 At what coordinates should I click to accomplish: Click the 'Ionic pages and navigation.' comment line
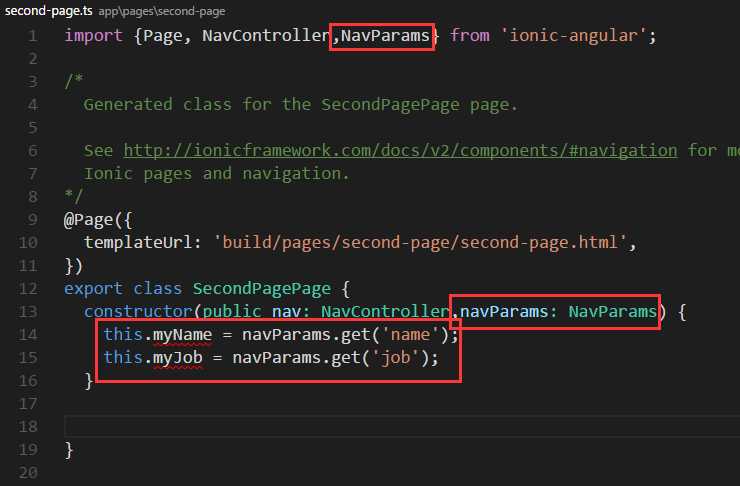click(217, 174)
